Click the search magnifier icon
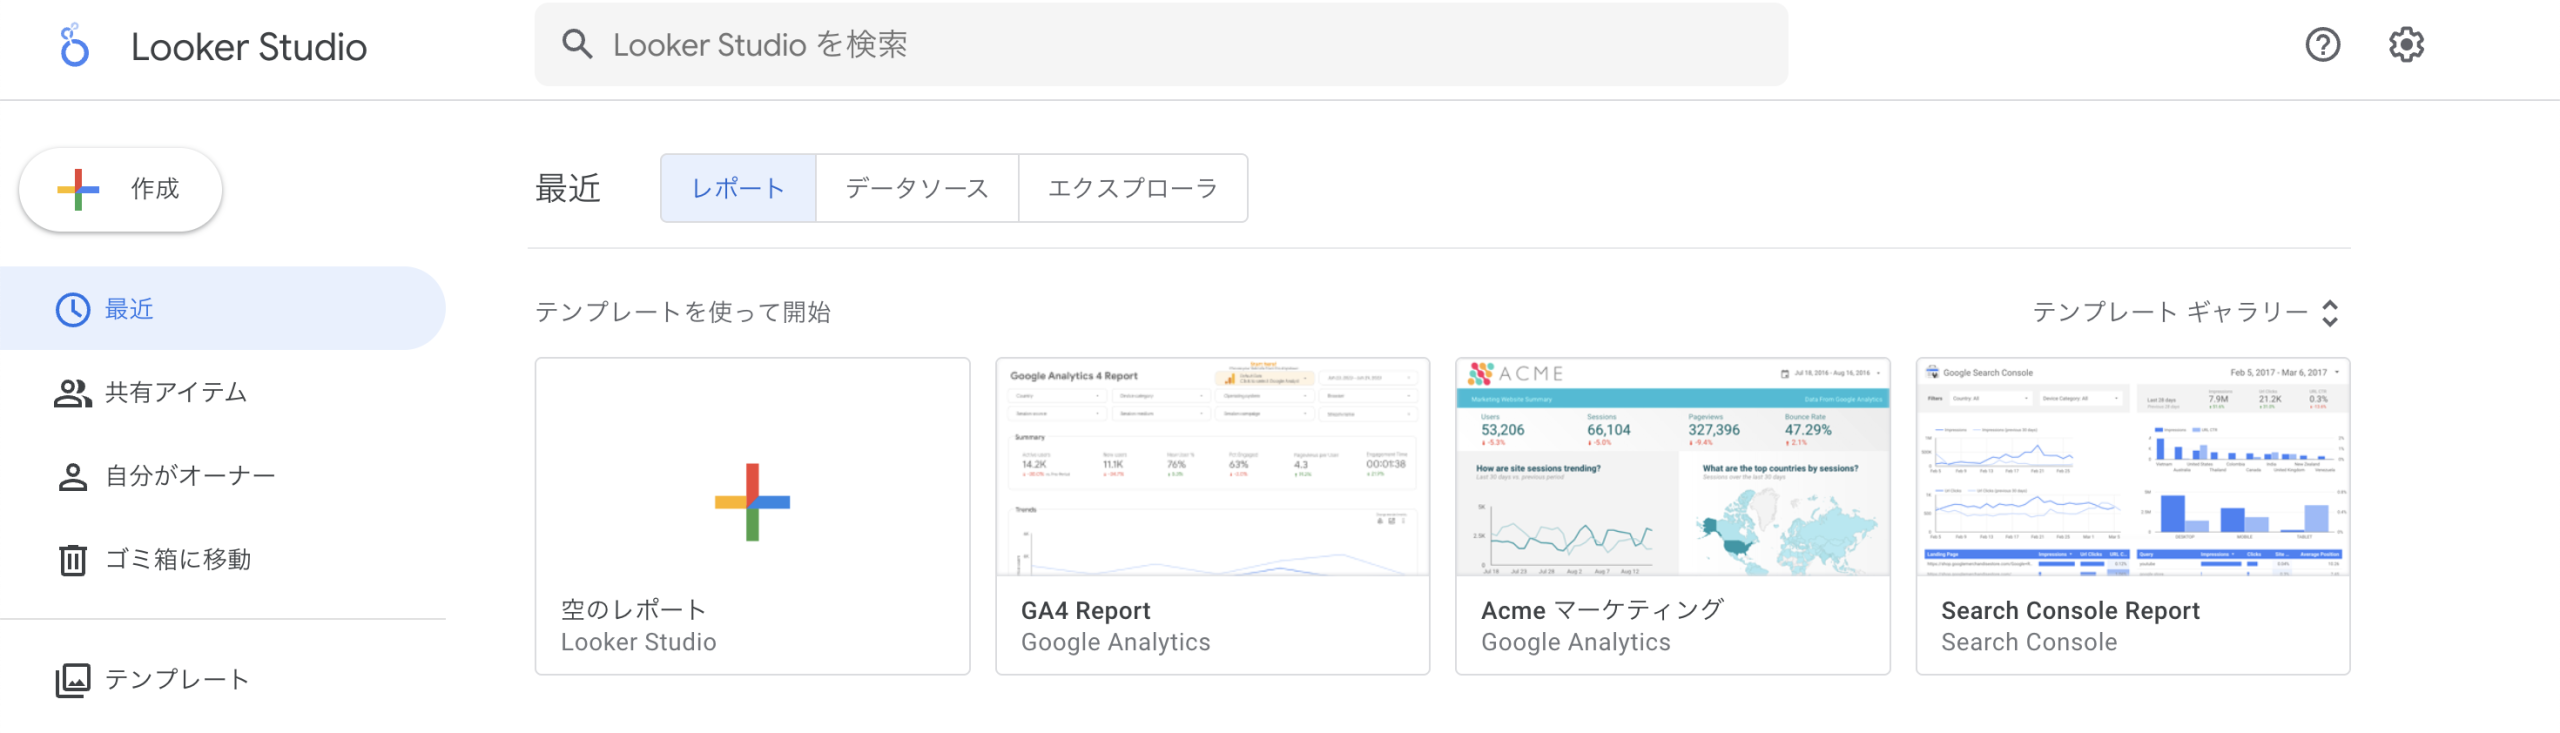This screenshot has width=2560, height=733. coord(577,44)
